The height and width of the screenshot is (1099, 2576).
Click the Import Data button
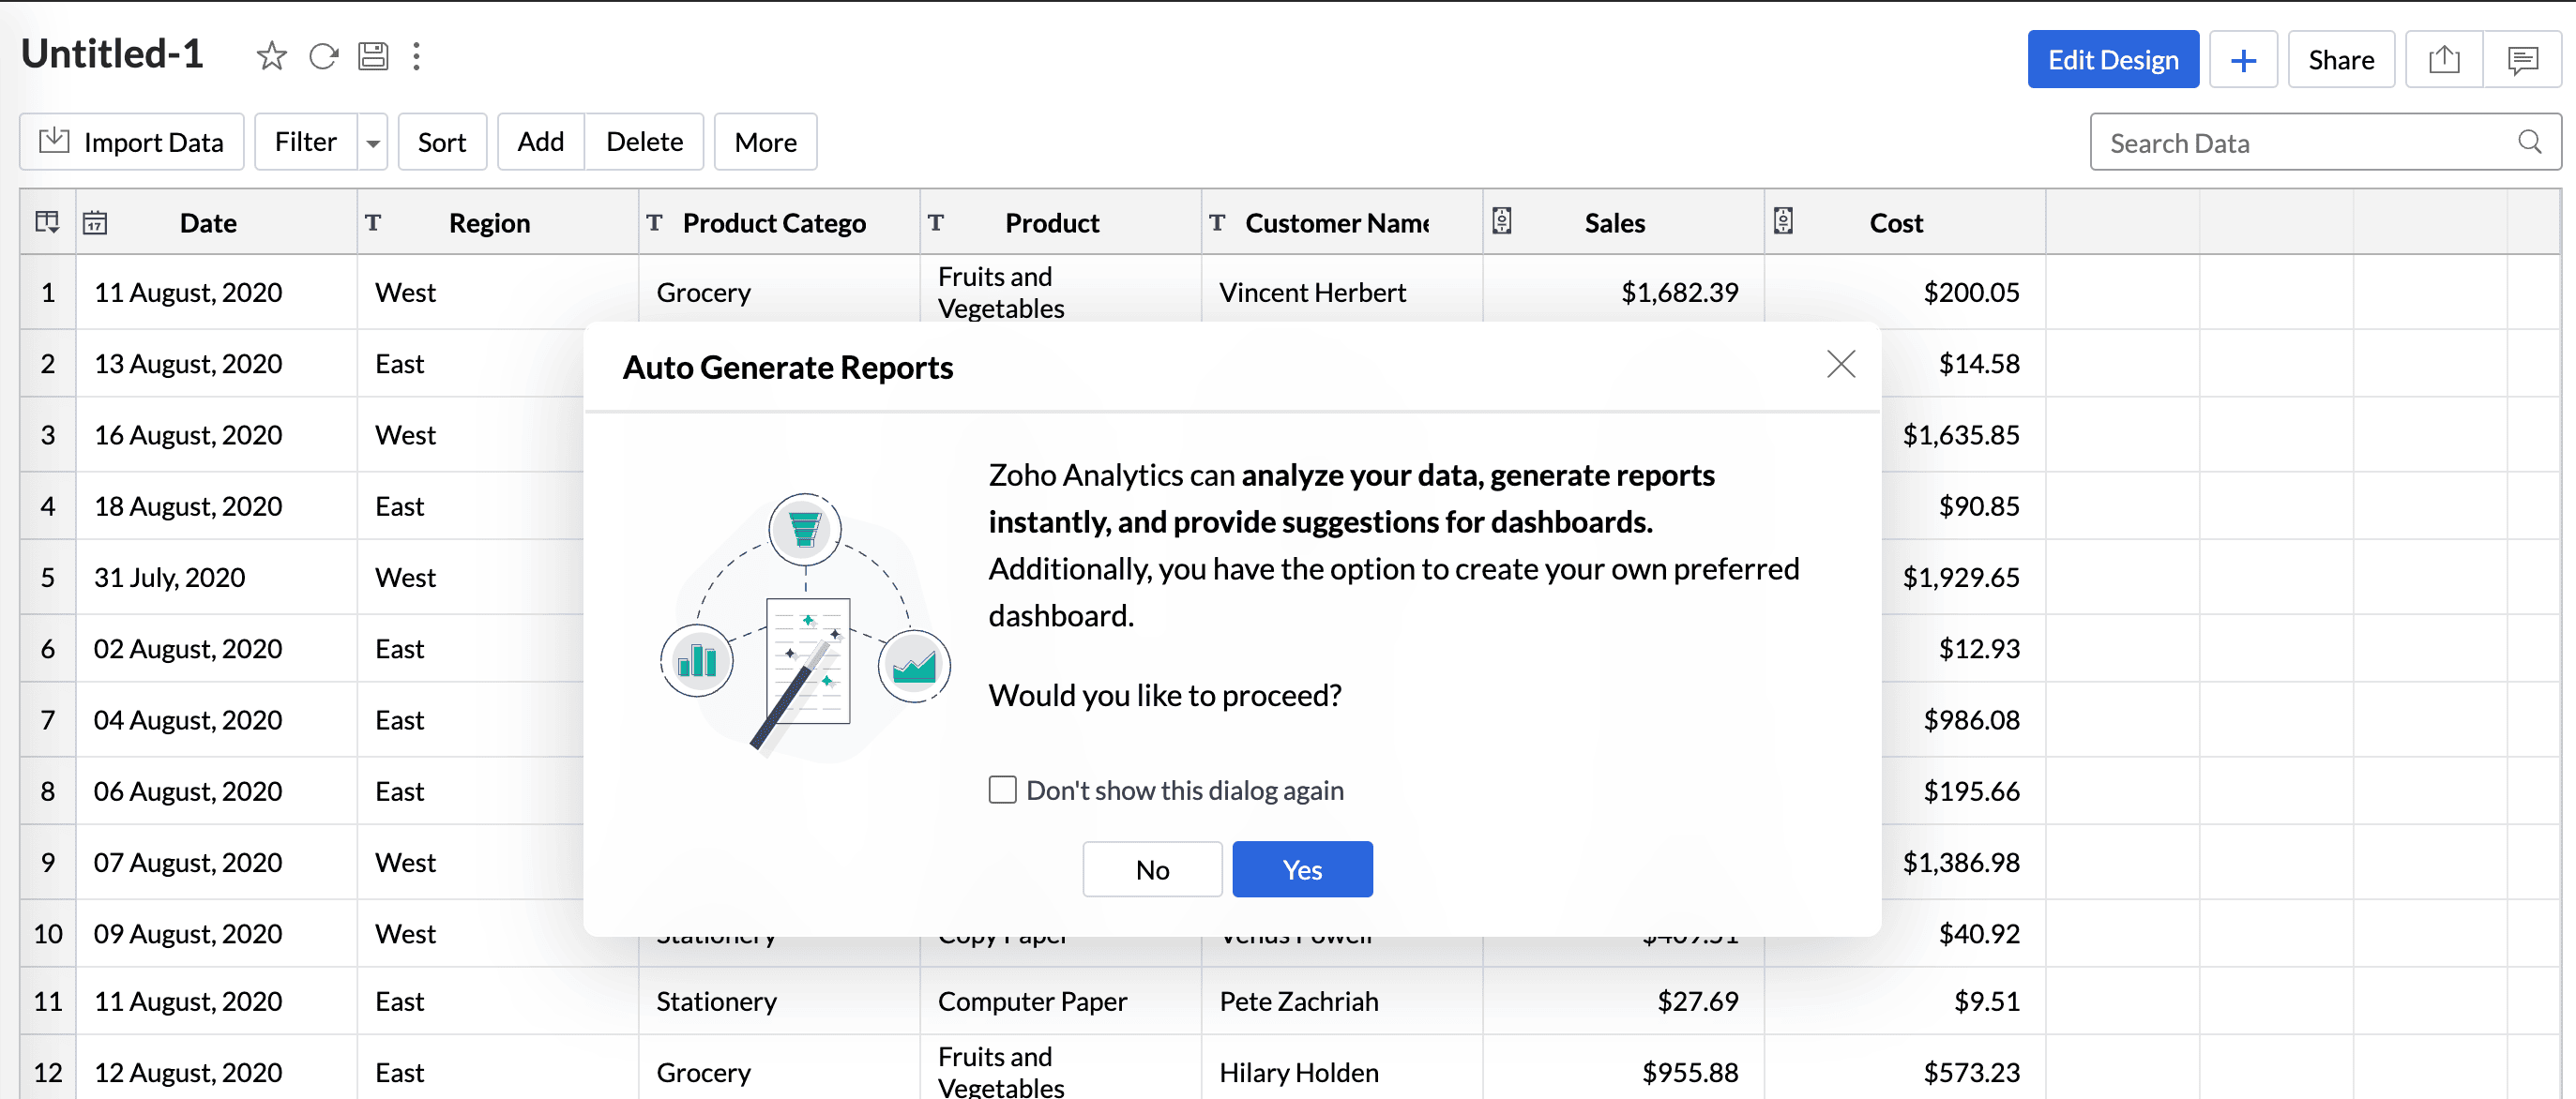(x=132, y=142)
